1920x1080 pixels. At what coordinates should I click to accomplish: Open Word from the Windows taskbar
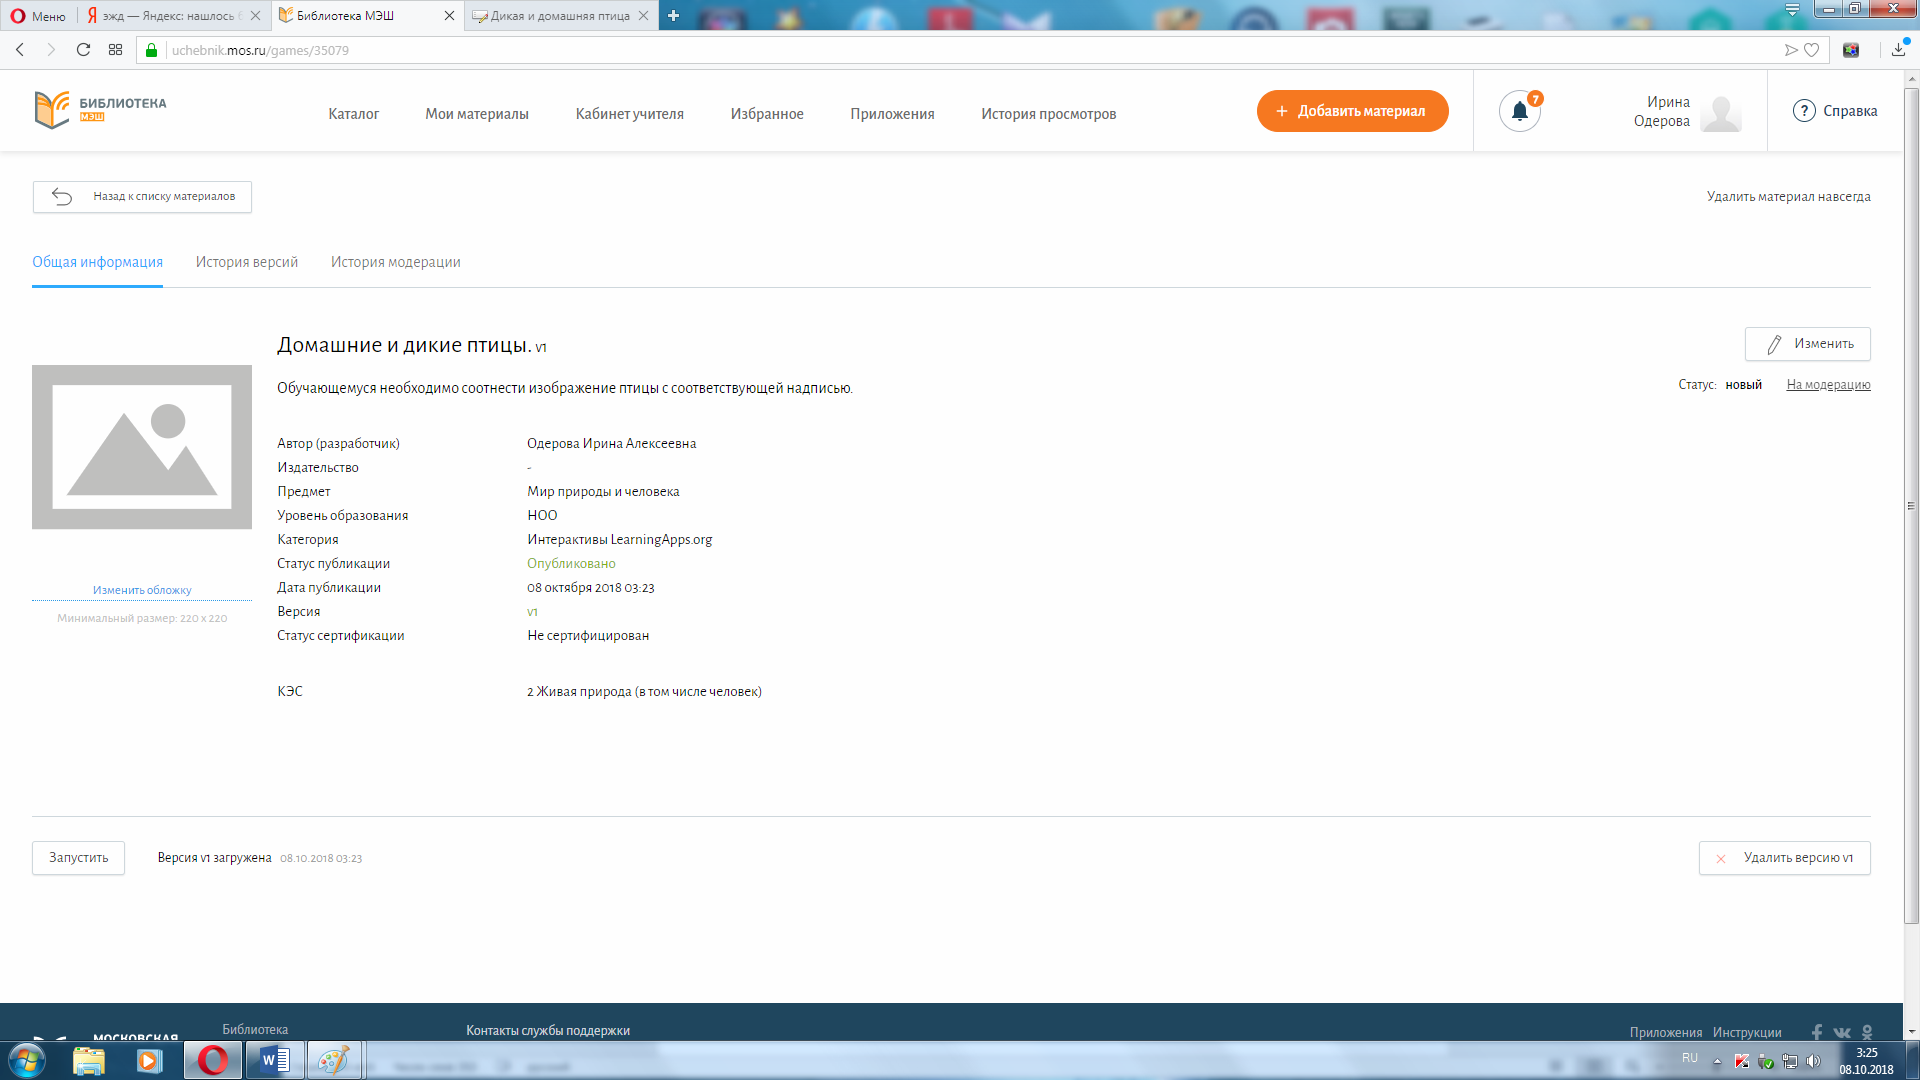(x=274, y=1060)
